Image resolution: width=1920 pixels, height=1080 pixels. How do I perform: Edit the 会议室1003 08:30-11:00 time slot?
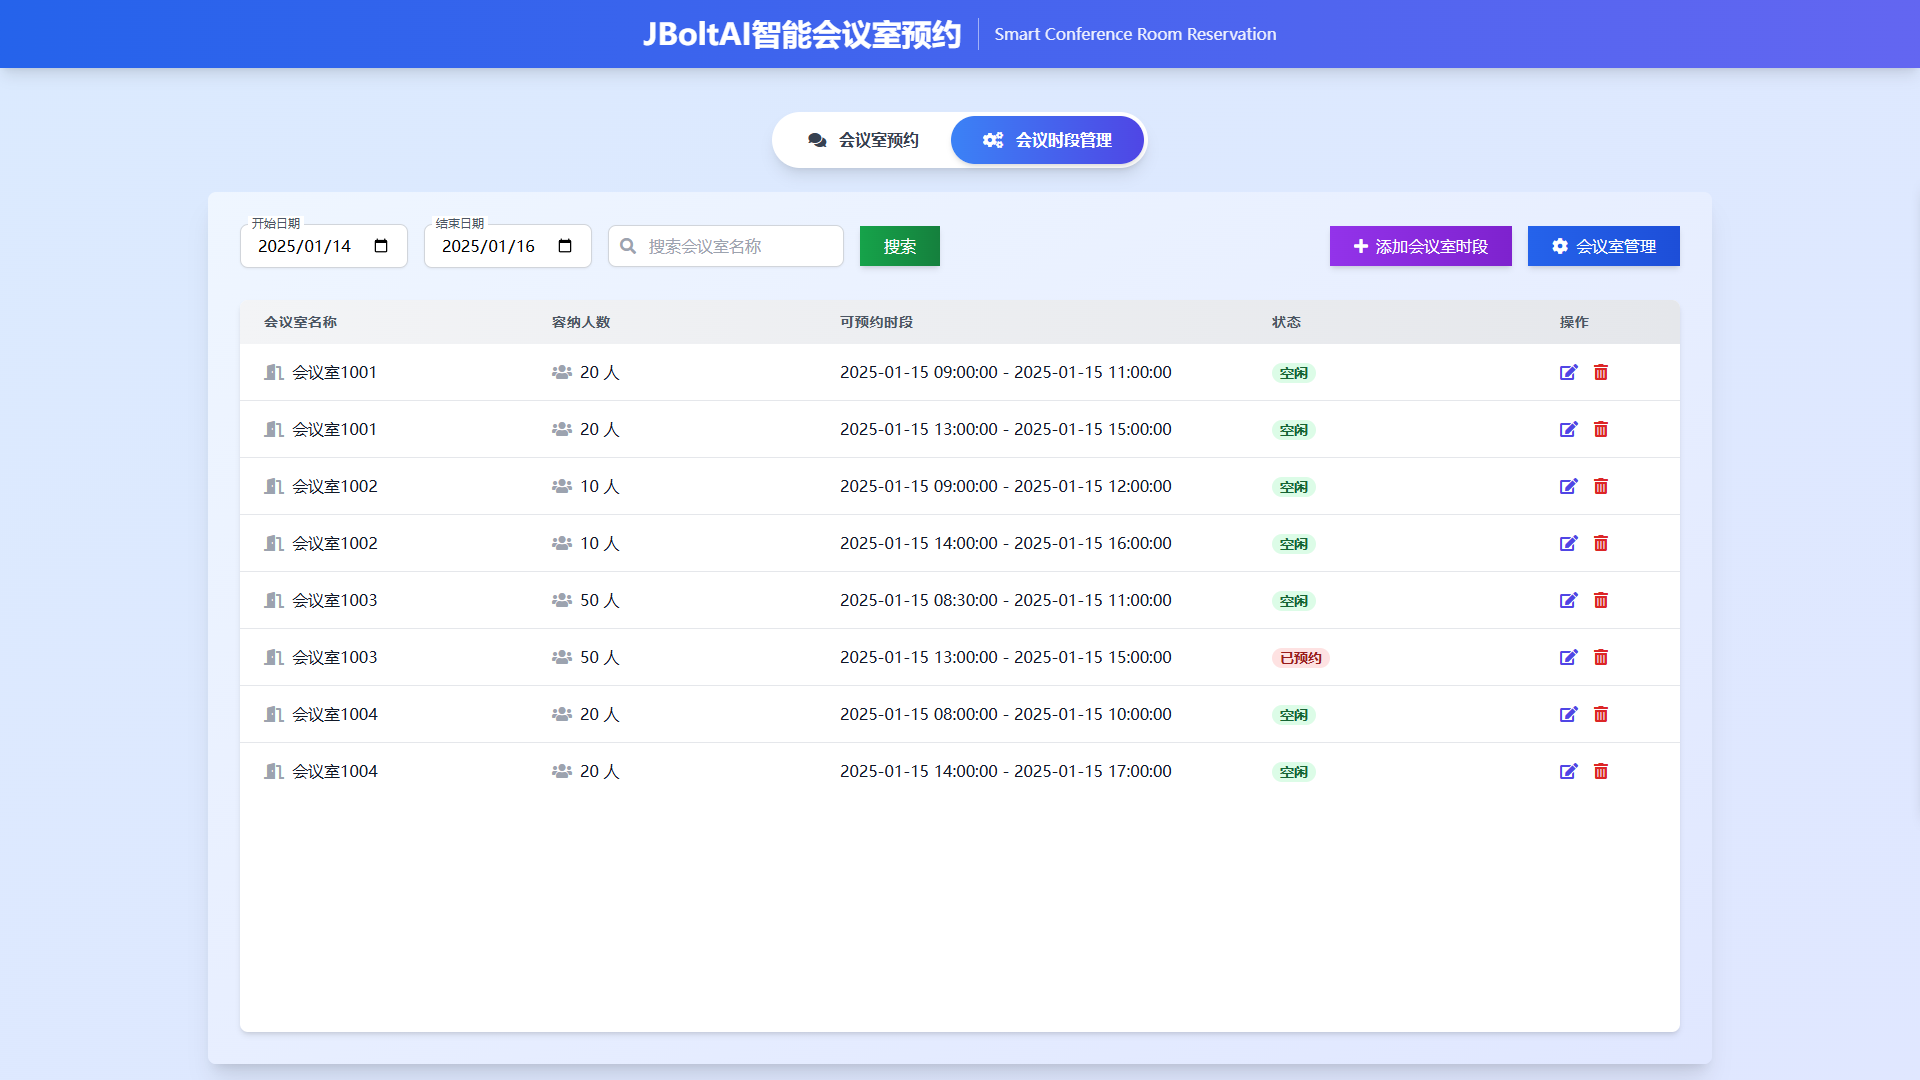tap(1569, 600)
